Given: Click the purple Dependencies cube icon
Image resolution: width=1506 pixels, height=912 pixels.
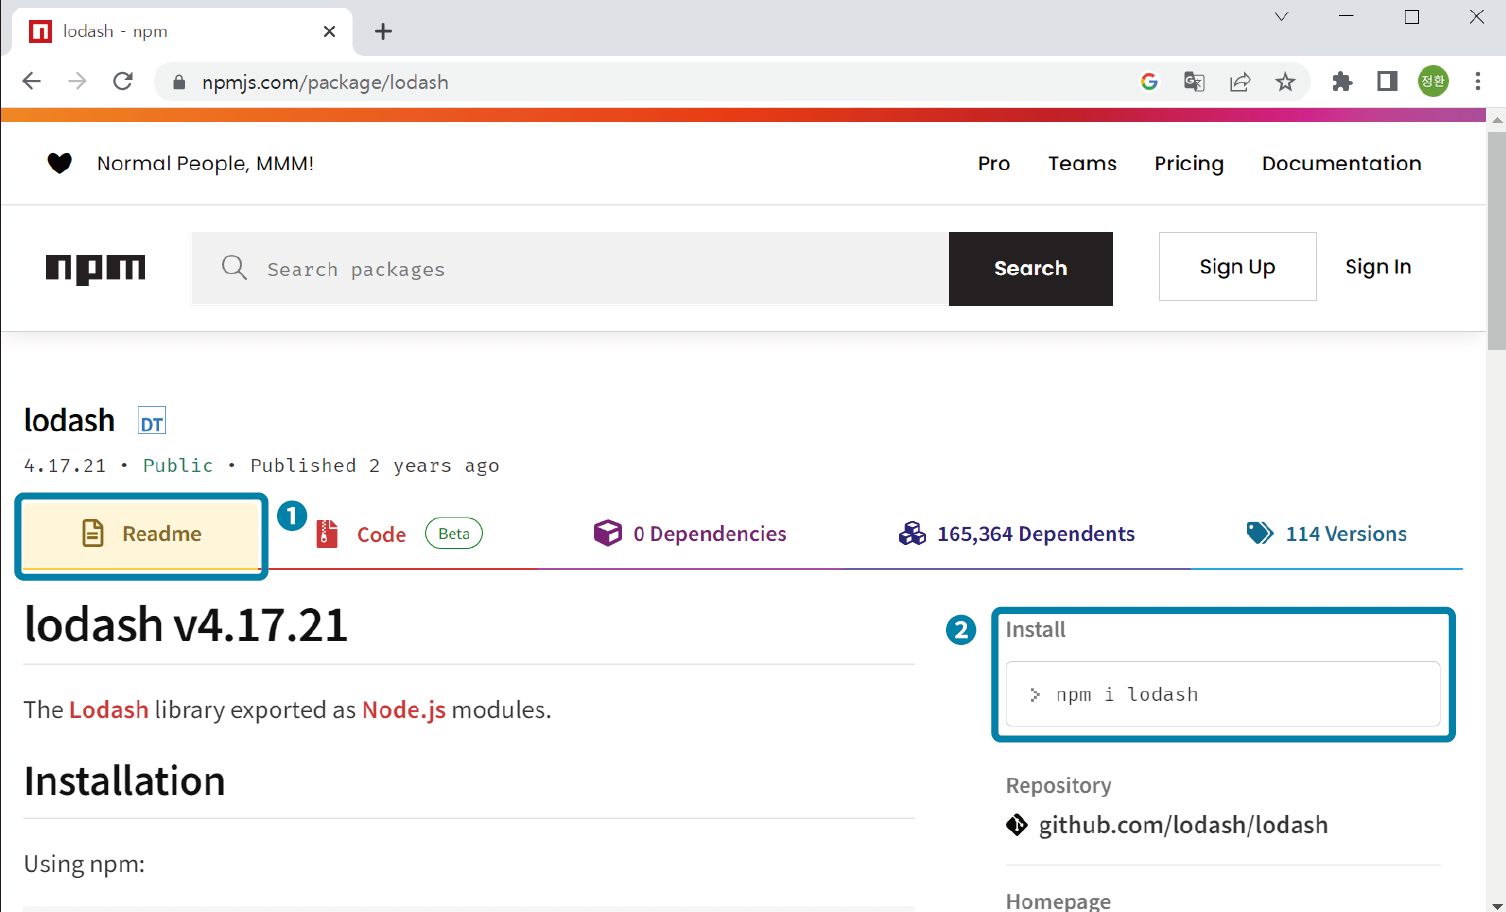Looking at the screenshot, I should [x=608, y=533].
